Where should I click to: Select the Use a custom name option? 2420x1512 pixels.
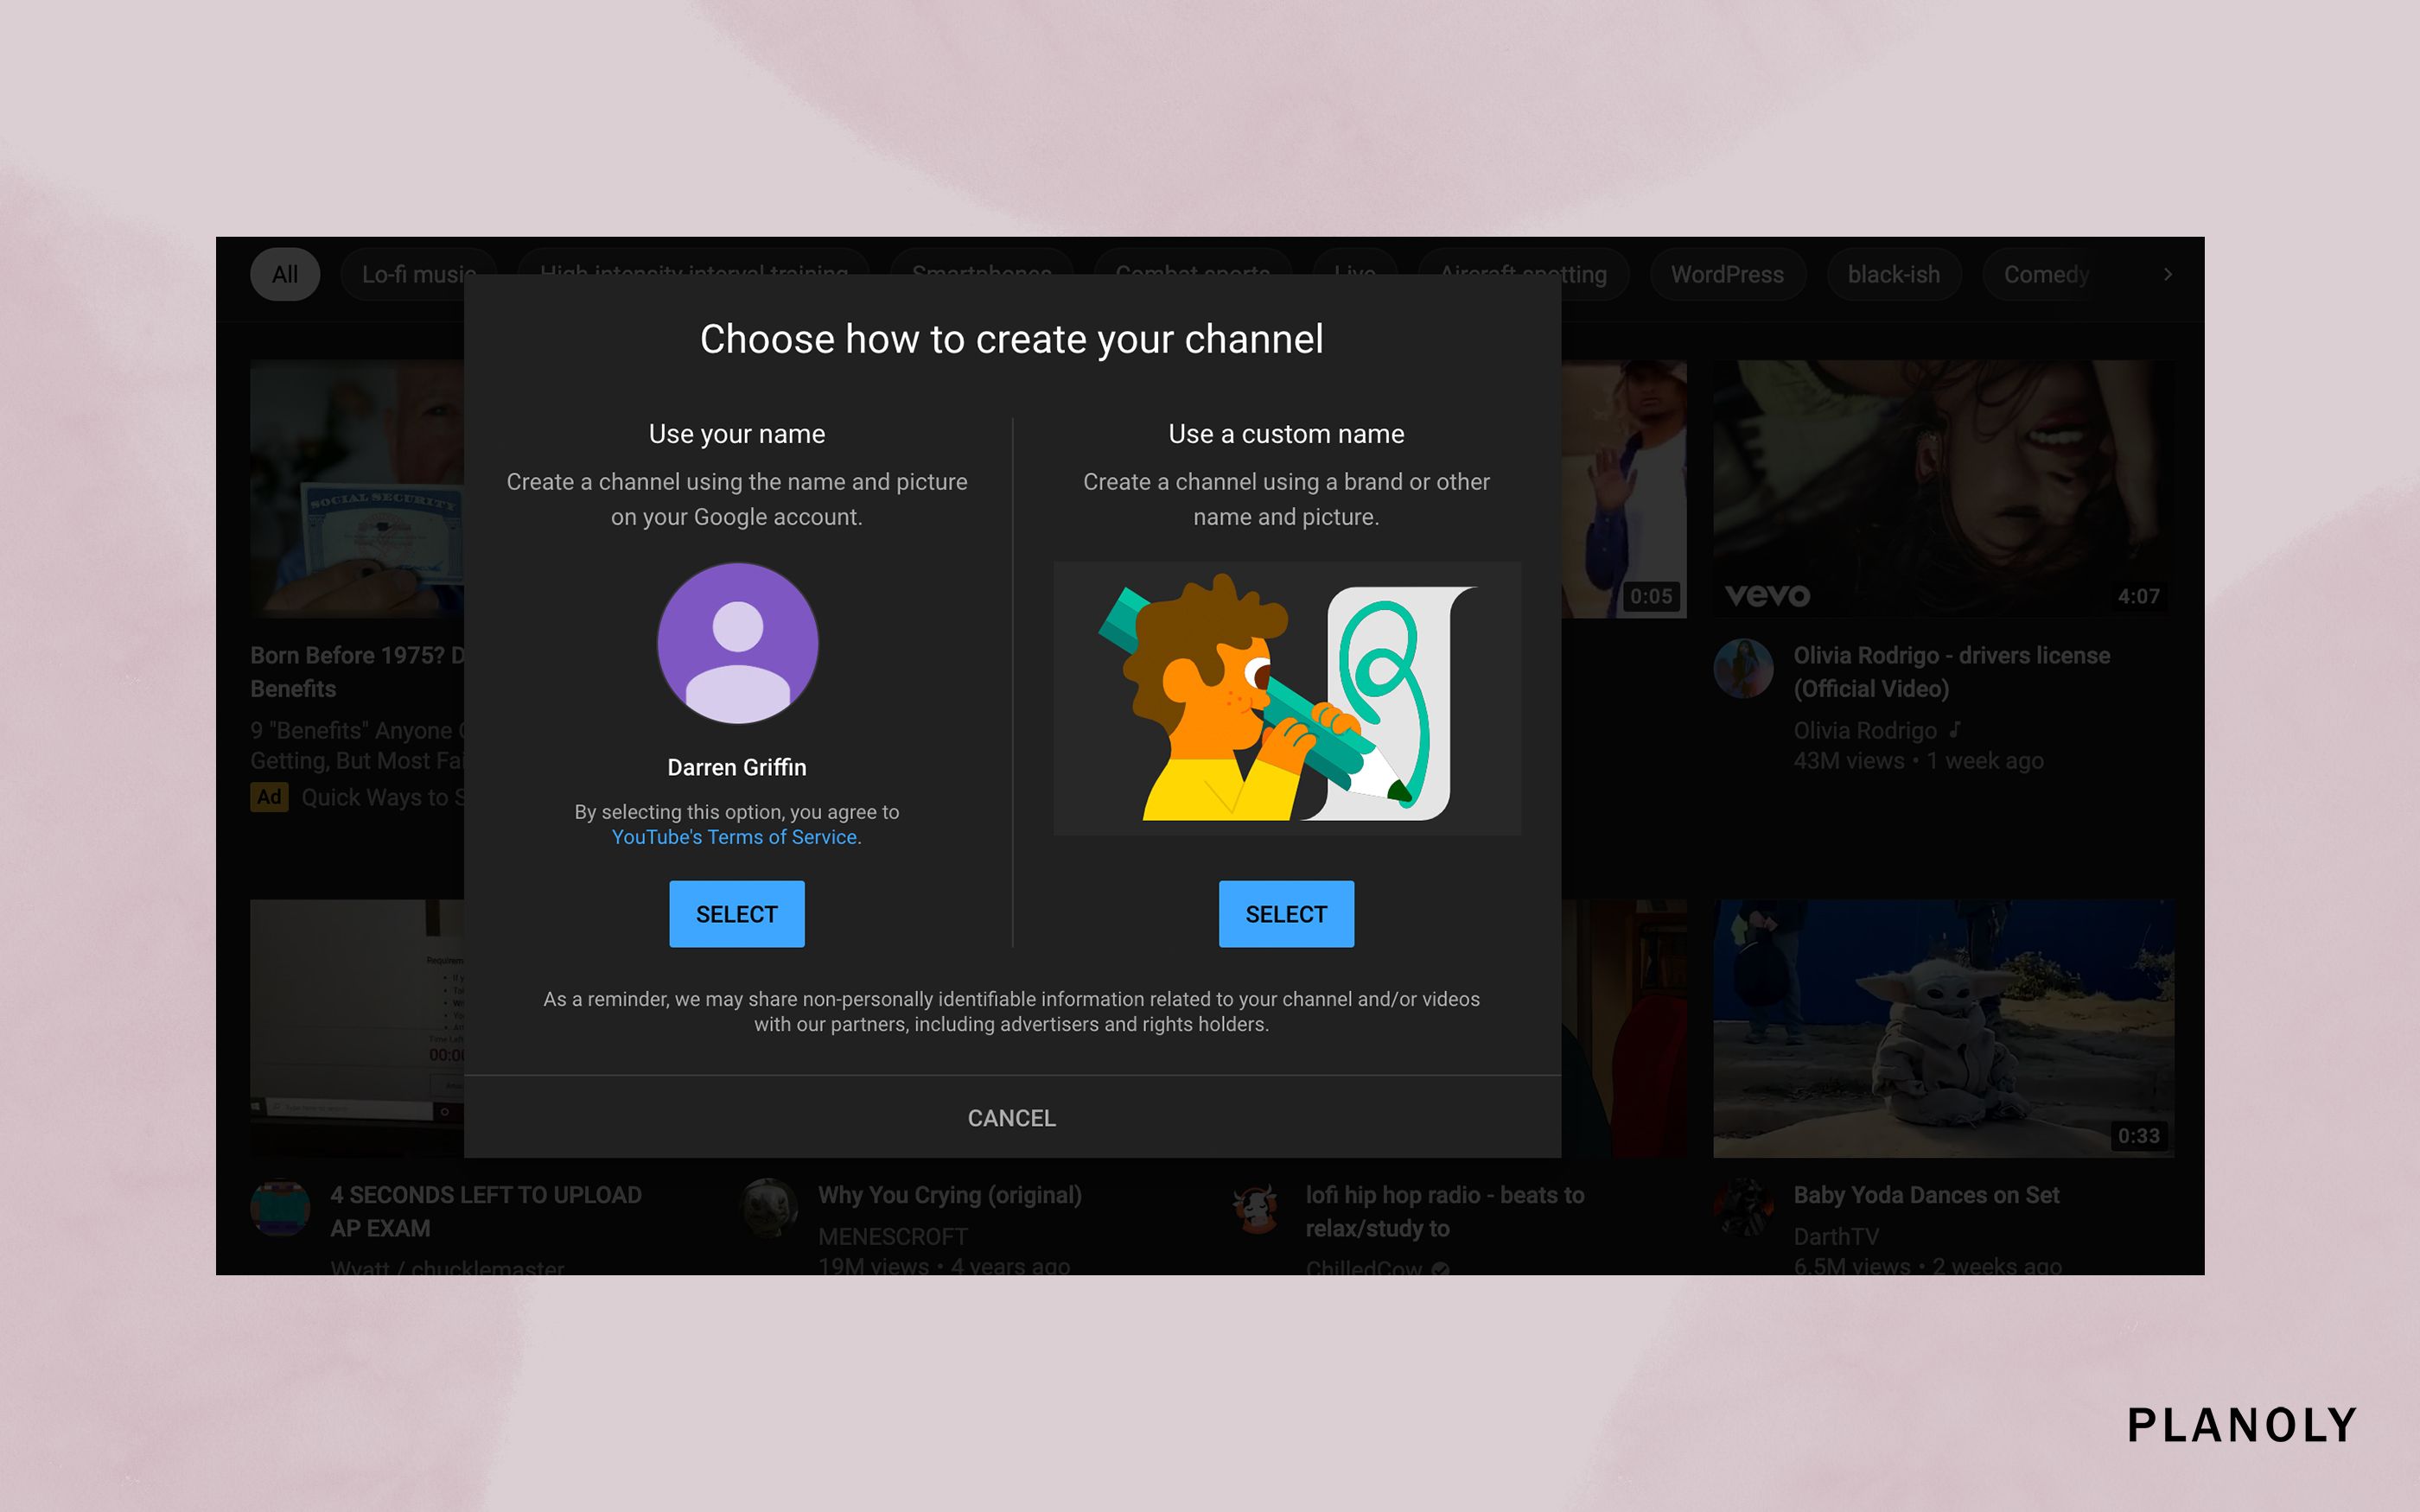click(x=1286, y=912)
